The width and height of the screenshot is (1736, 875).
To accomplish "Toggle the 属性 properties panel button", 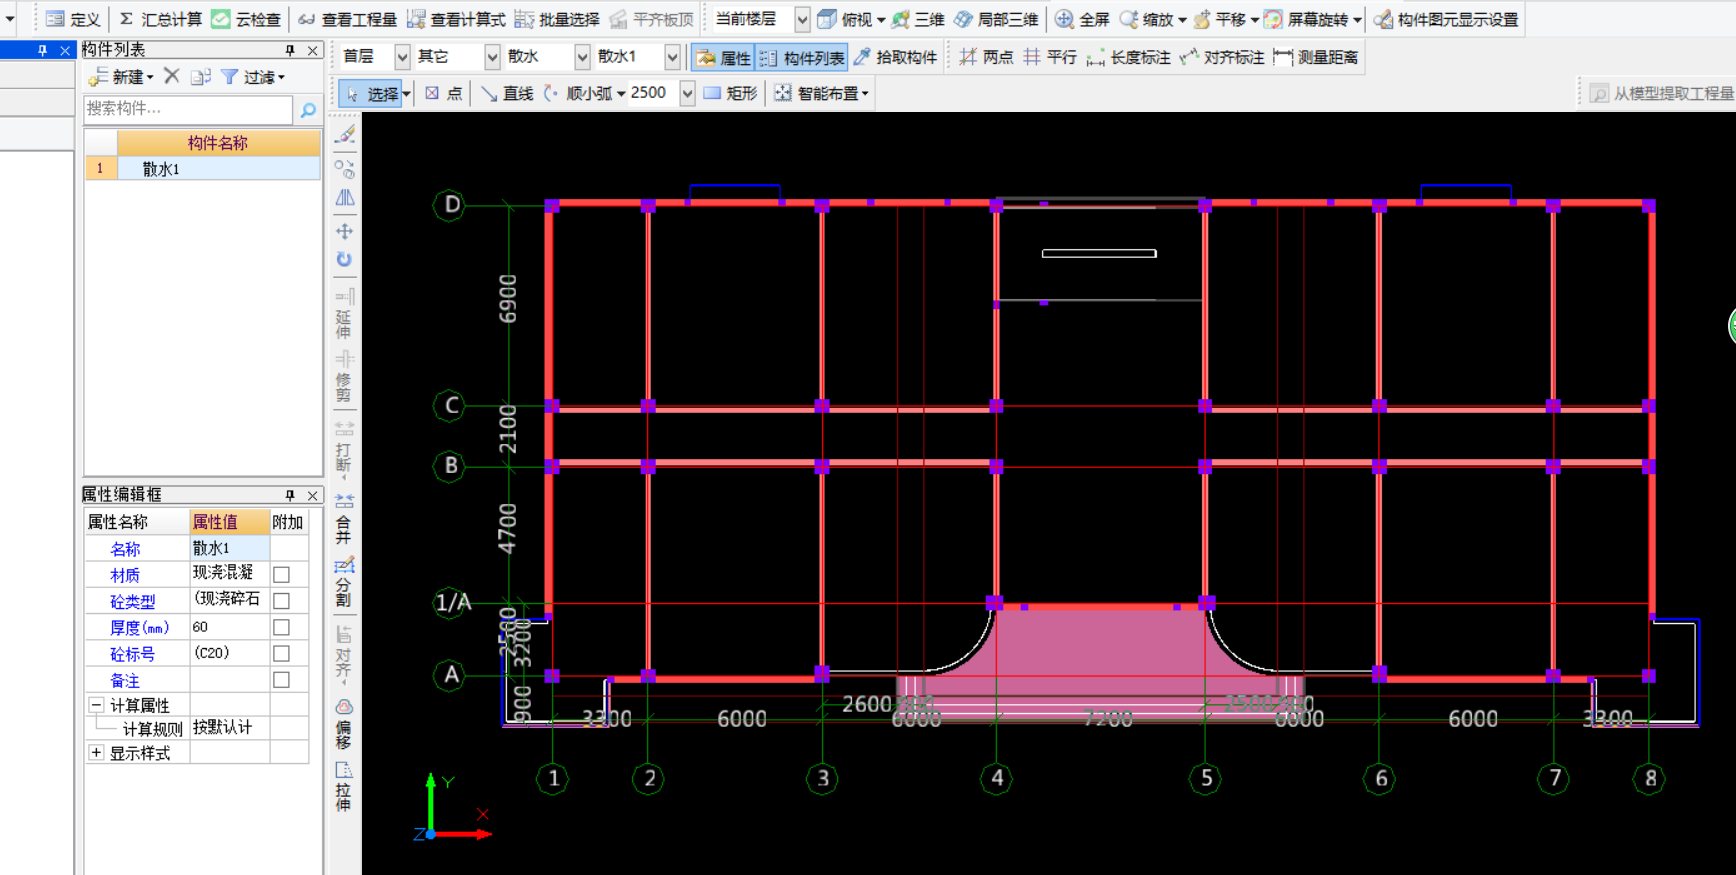I will [x=724, y=58].
